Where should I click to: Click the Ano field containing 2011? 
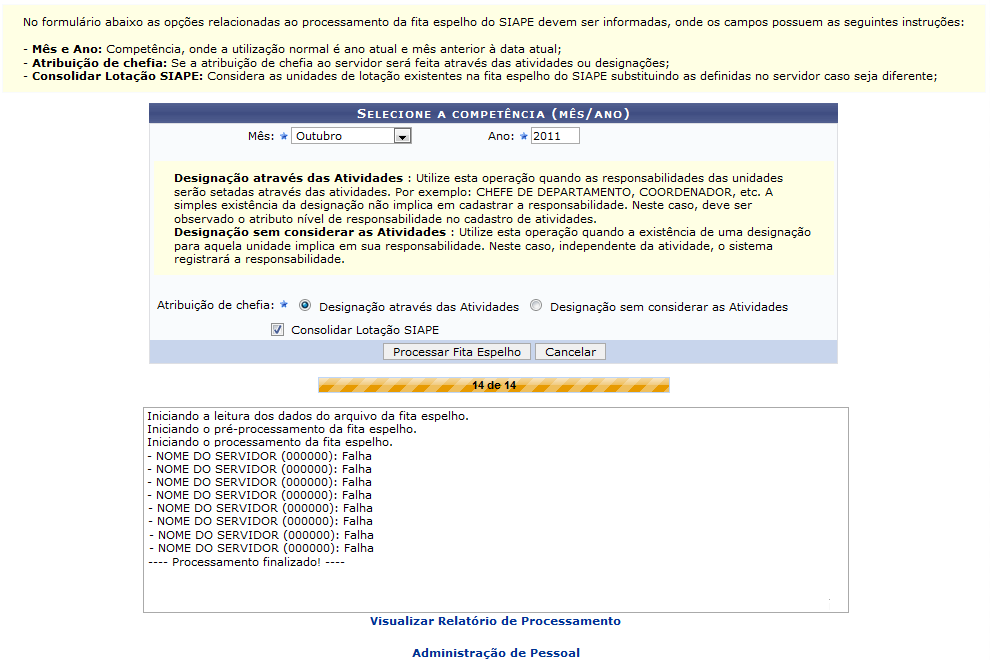[x=554, y=136]
